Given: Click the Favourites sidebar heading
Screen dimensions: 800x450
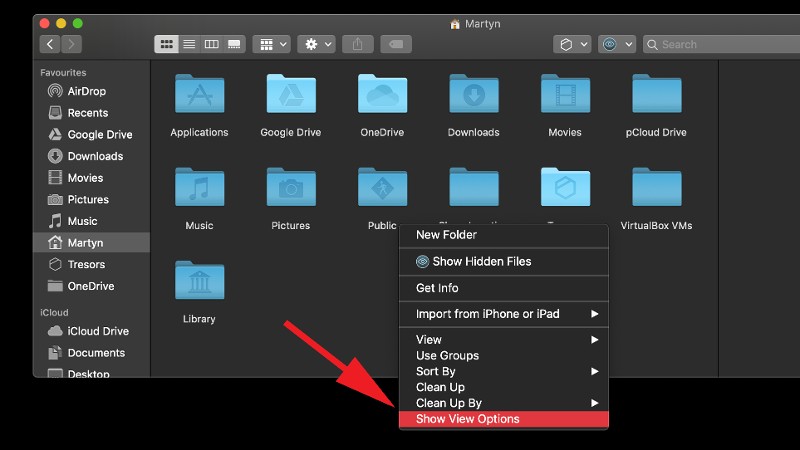Looking at the screenshot, I should (63, 72).
